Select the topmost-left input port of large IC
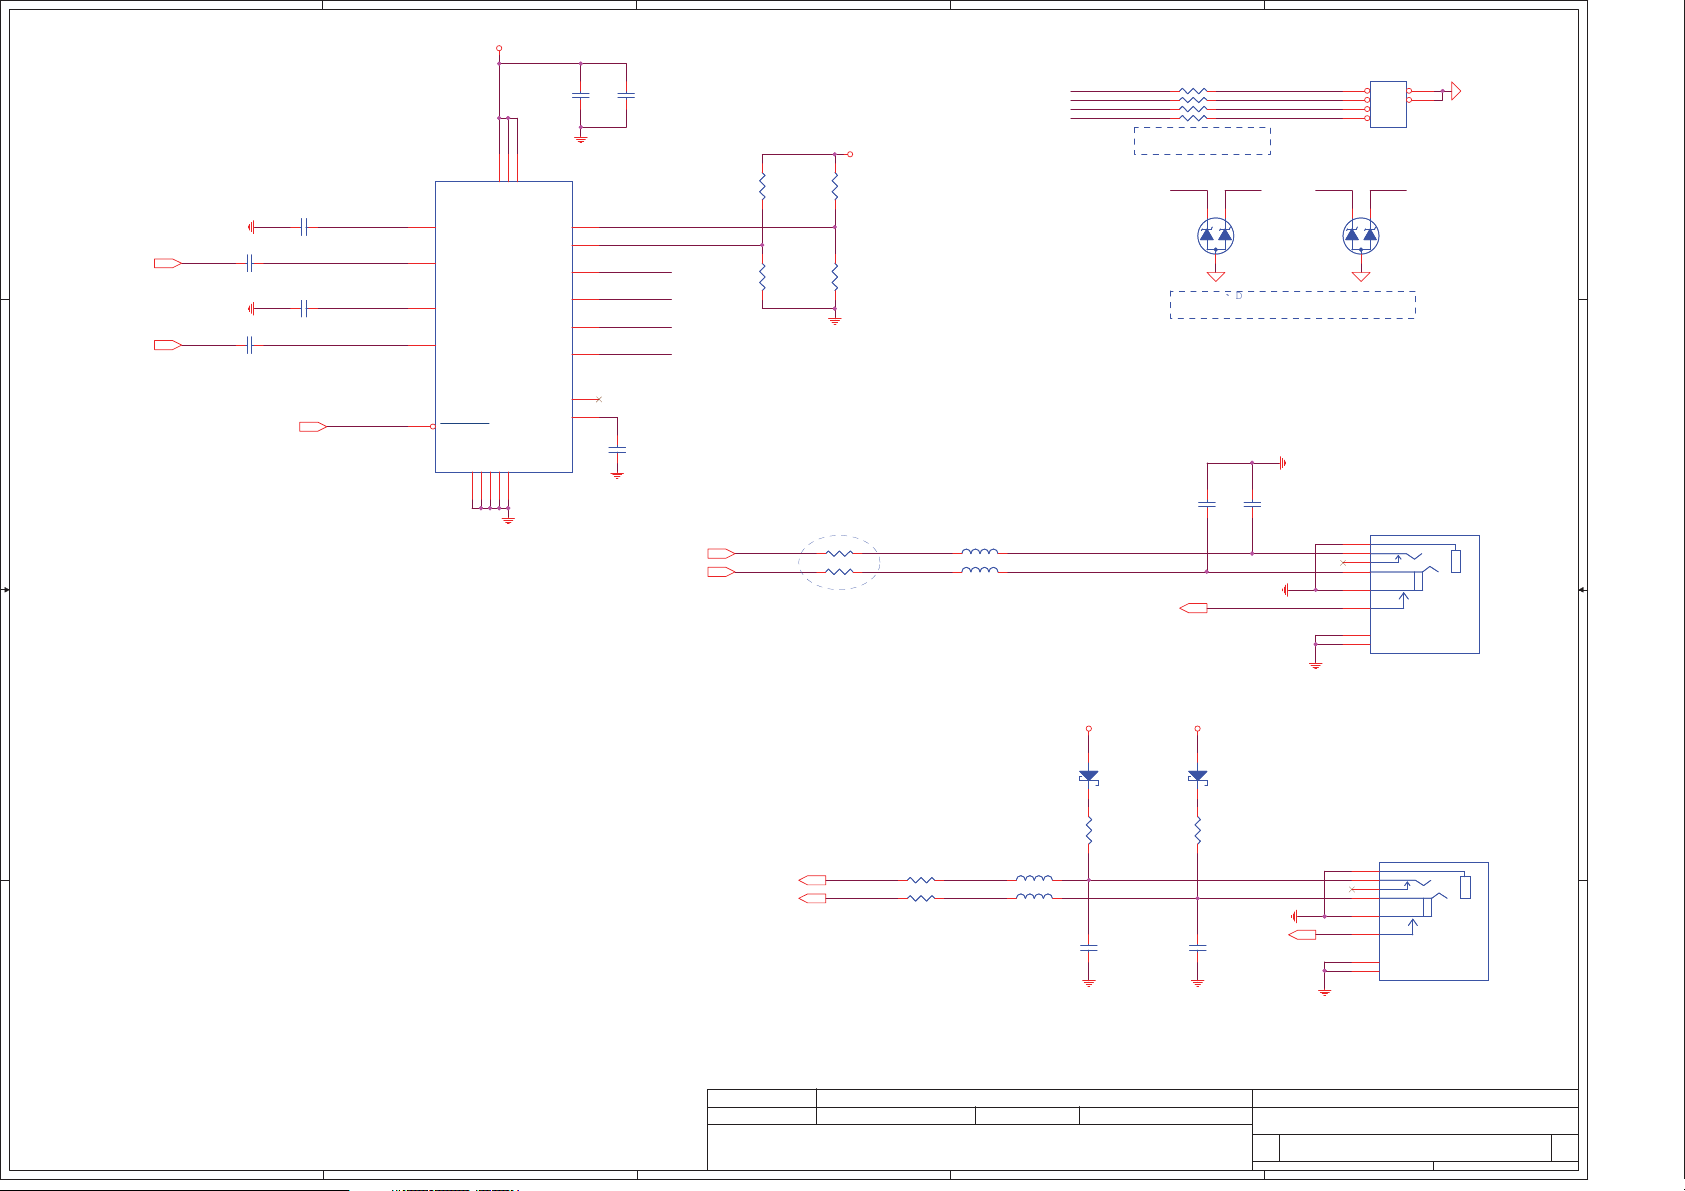This screenshot has width=1685, height=1191. [x=167, y=263]
